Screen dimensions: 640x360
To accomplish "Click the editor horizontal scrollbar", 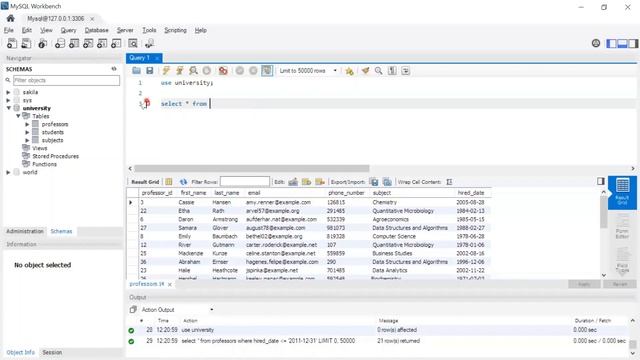I will (251, 168).
